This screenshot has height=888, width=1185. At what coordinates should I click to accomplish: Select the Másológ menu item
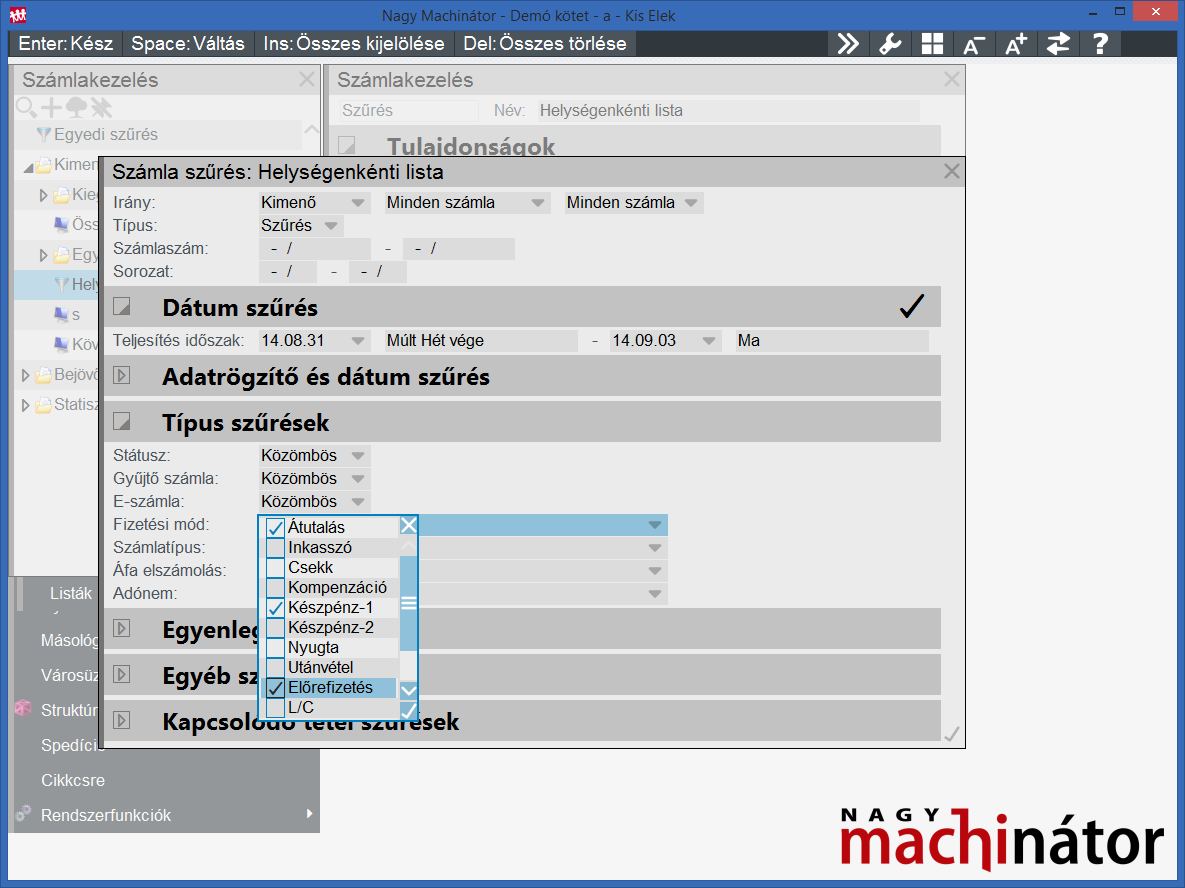[x=70, y=640]
